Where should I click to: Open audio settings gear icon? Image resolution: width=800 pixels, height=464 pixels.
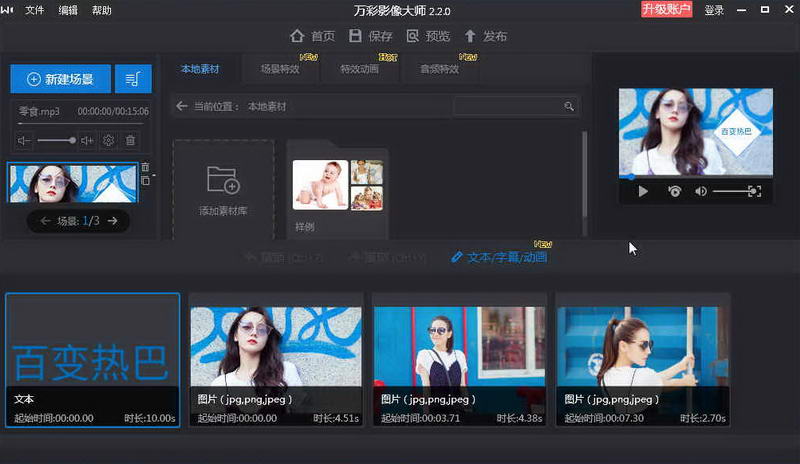point(108,140)
